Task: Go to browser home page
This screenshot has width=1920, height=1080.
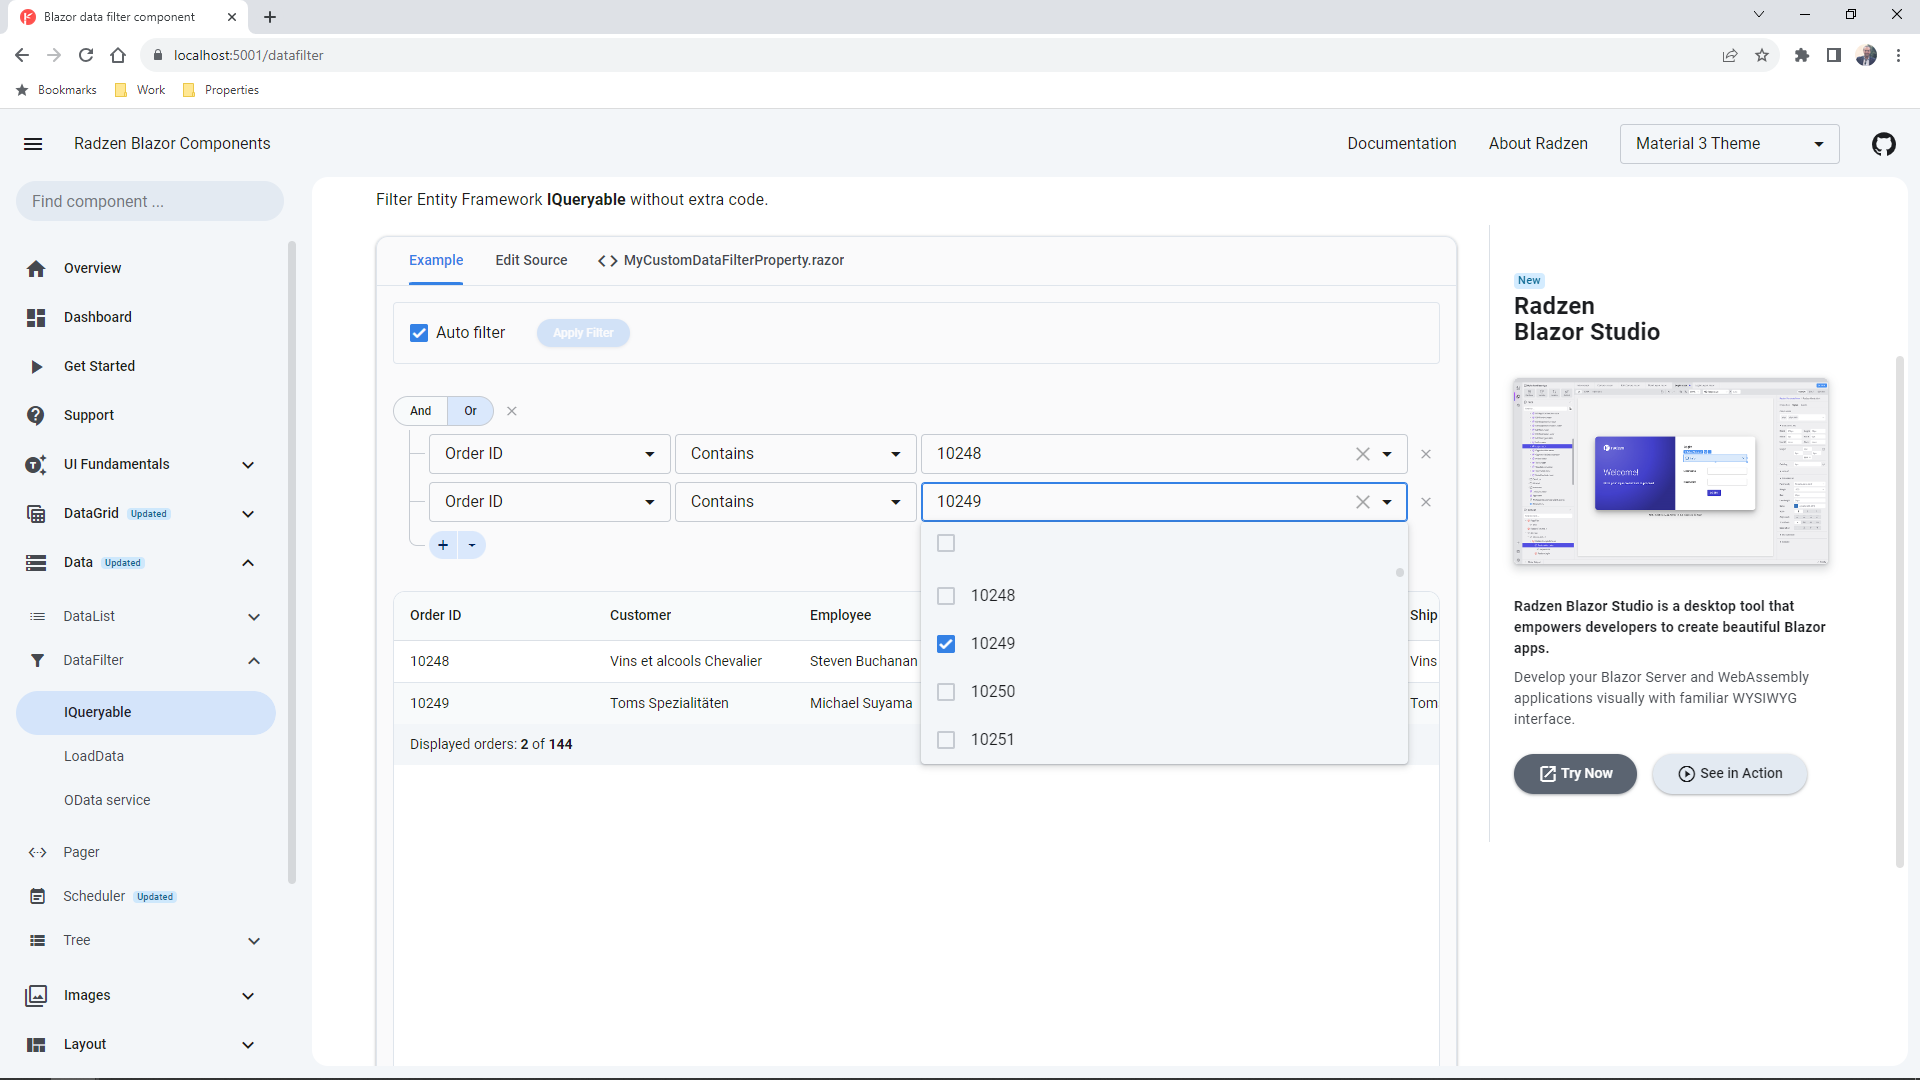Action: click(118, 55)
